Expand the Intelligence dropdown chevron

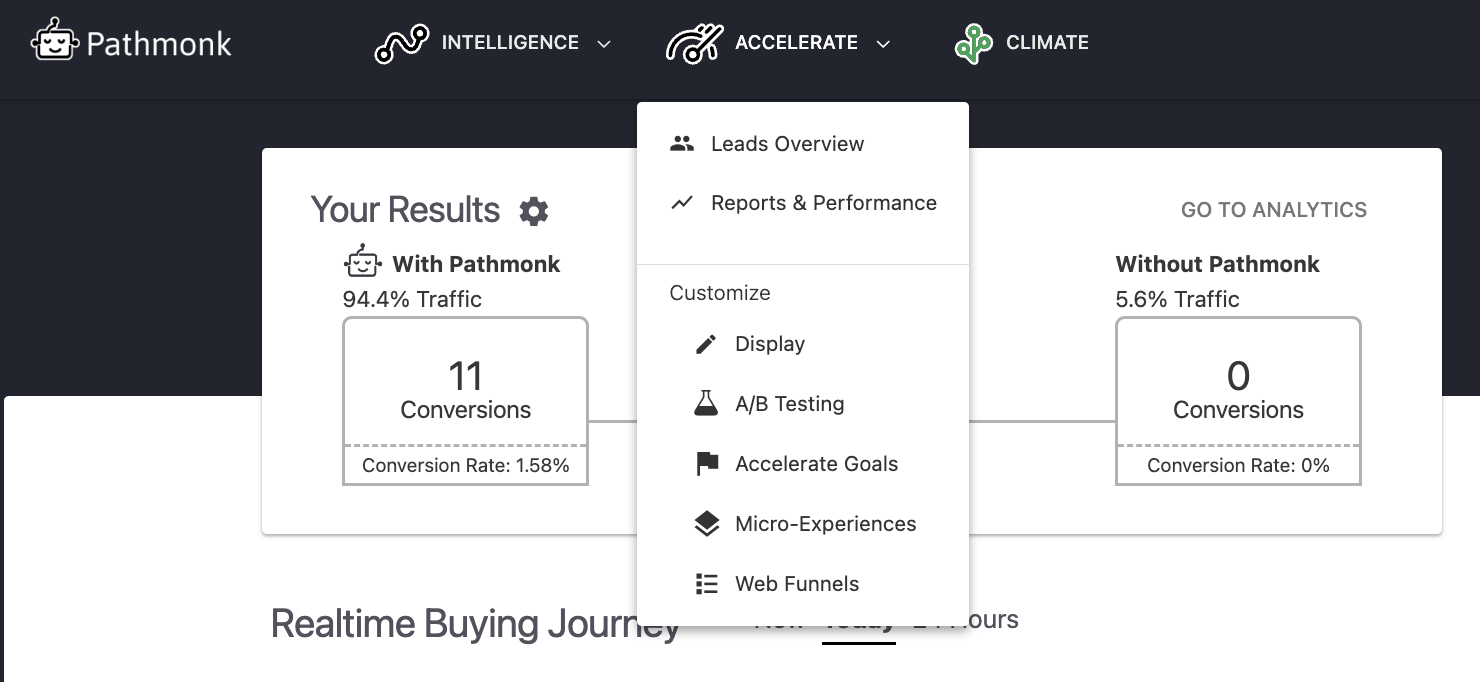click(603, 44)
